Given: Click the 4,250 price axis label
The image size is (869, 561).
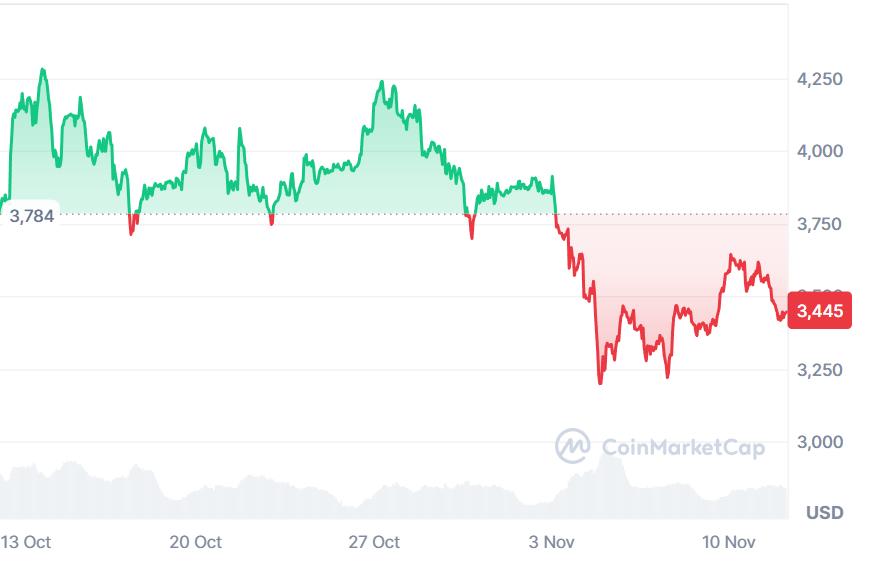Looking at the screenshot, I should click(x=820, y=79).
